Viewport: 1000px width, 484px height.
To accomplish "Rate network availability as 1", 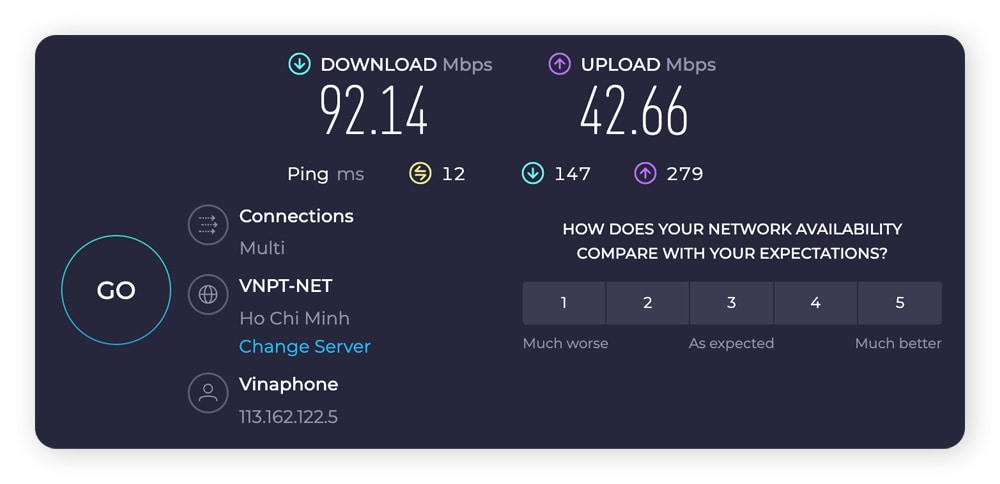I will click(x=564, y=303).
